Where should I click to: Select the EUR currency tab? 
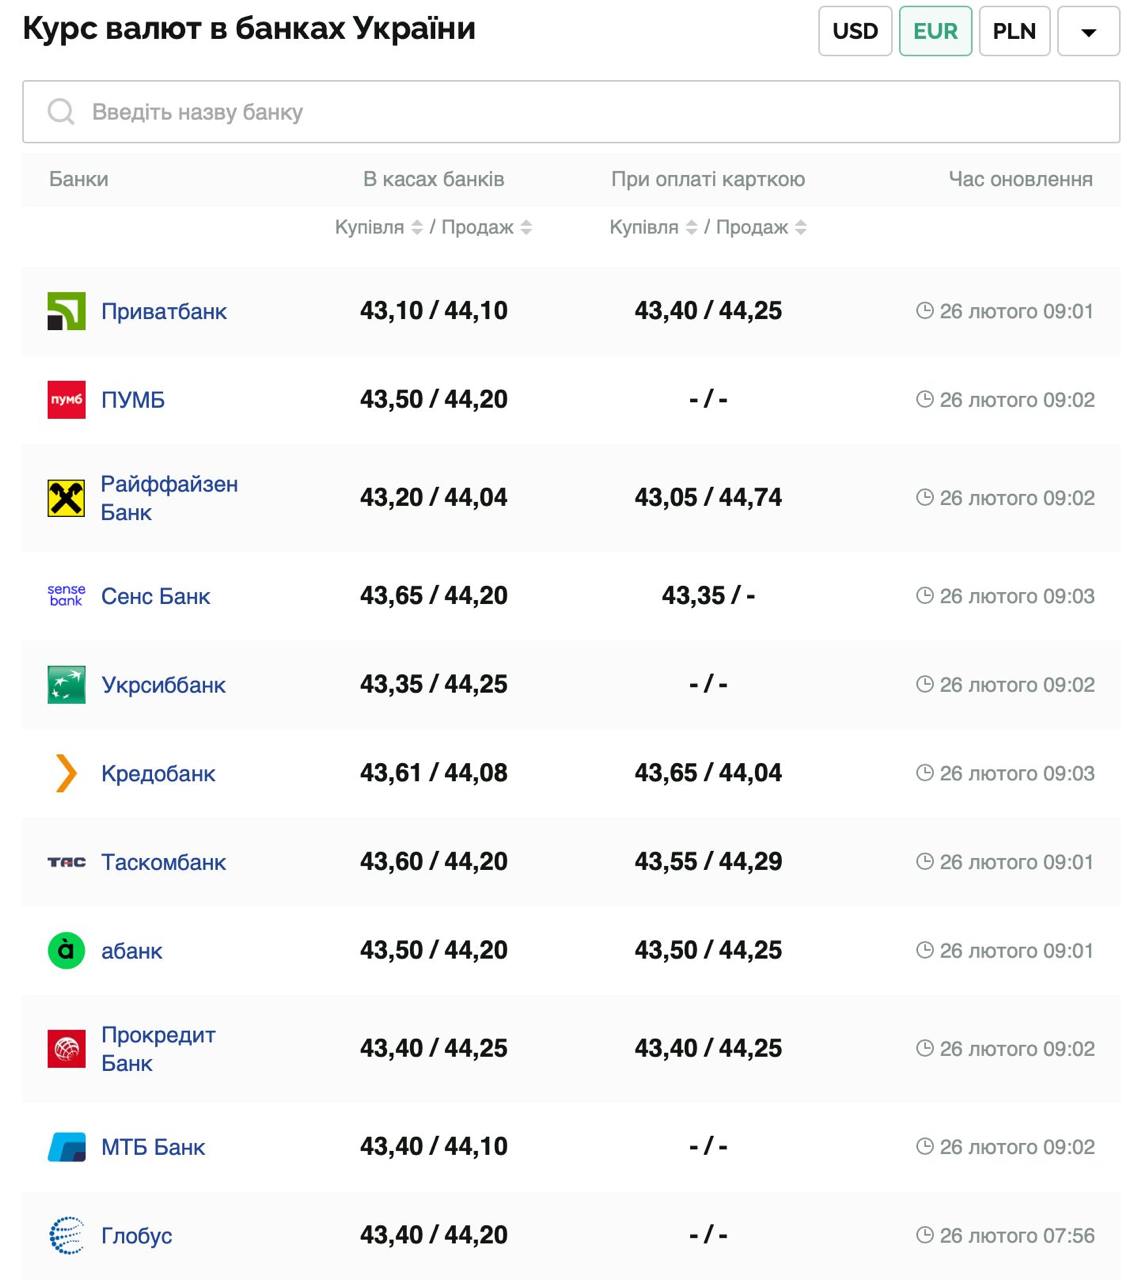[x=935, y=31]
